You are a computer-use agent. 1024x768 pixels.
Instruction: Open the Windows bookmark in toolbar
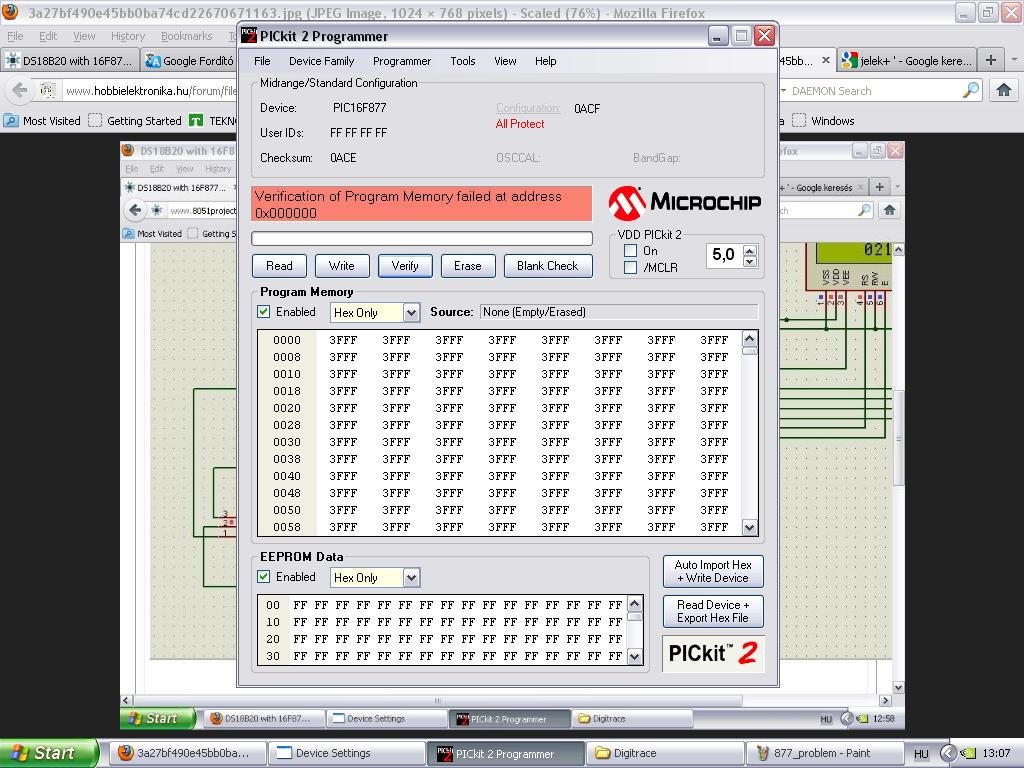[x=824, y=121]
